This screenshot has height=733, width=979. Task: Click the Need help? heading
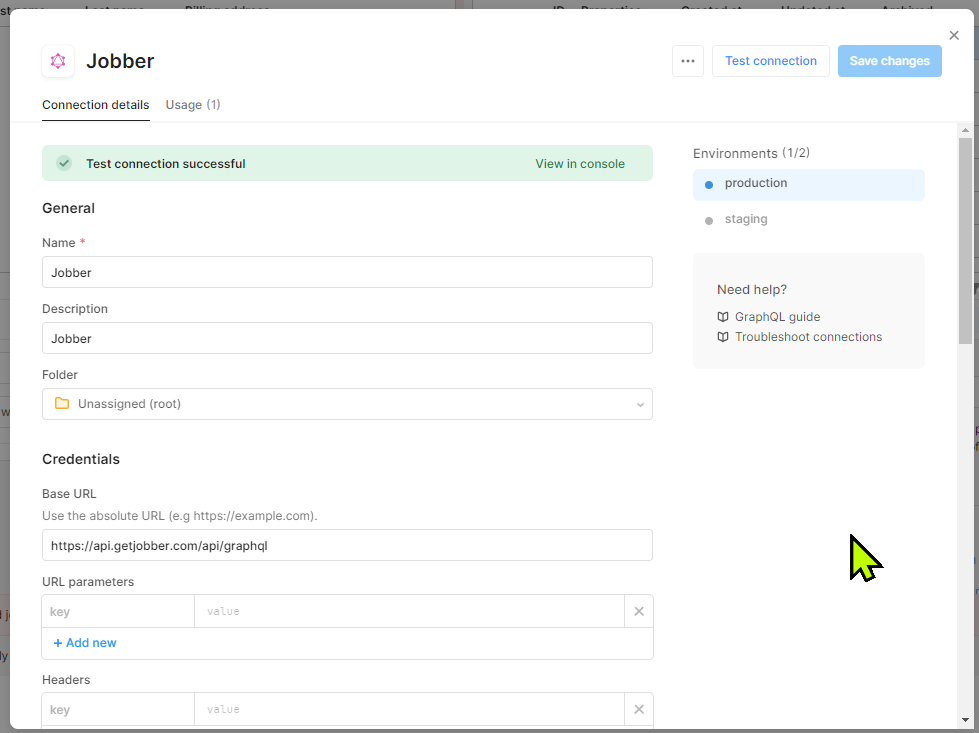tap(752, 290)
